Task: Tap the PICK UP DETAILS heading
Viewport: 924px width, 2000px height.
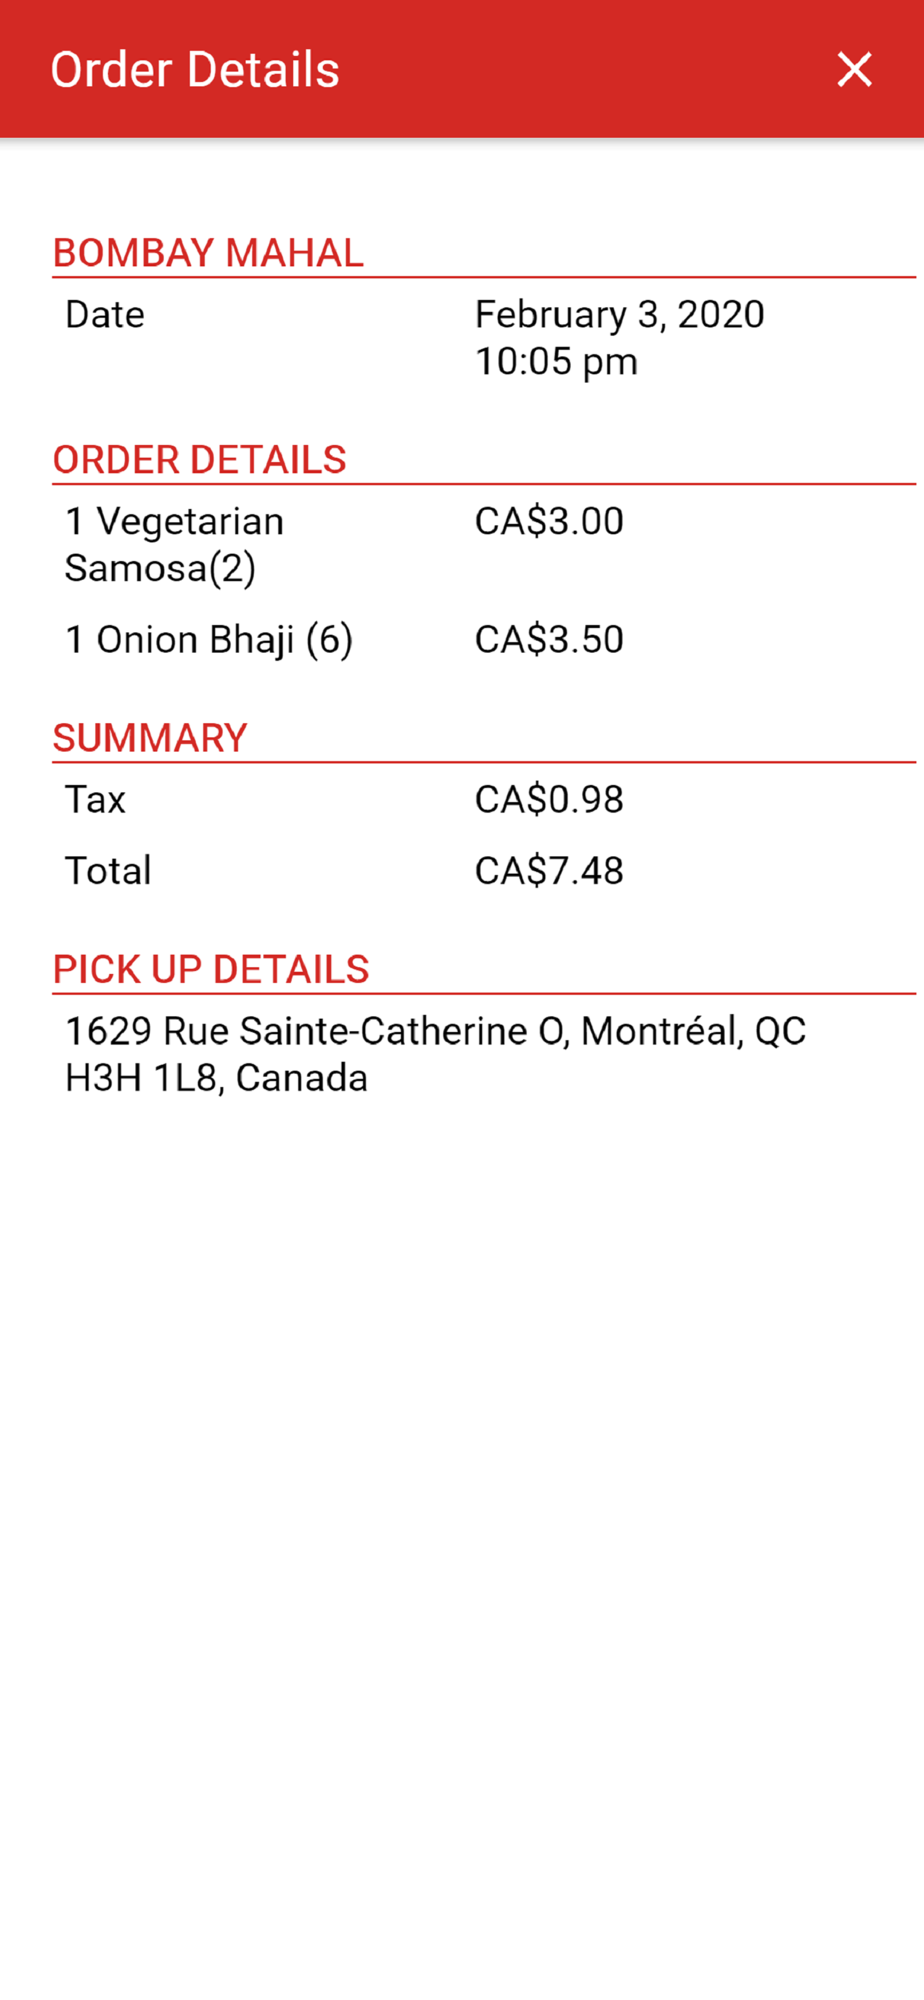Action: pos(211,970)
